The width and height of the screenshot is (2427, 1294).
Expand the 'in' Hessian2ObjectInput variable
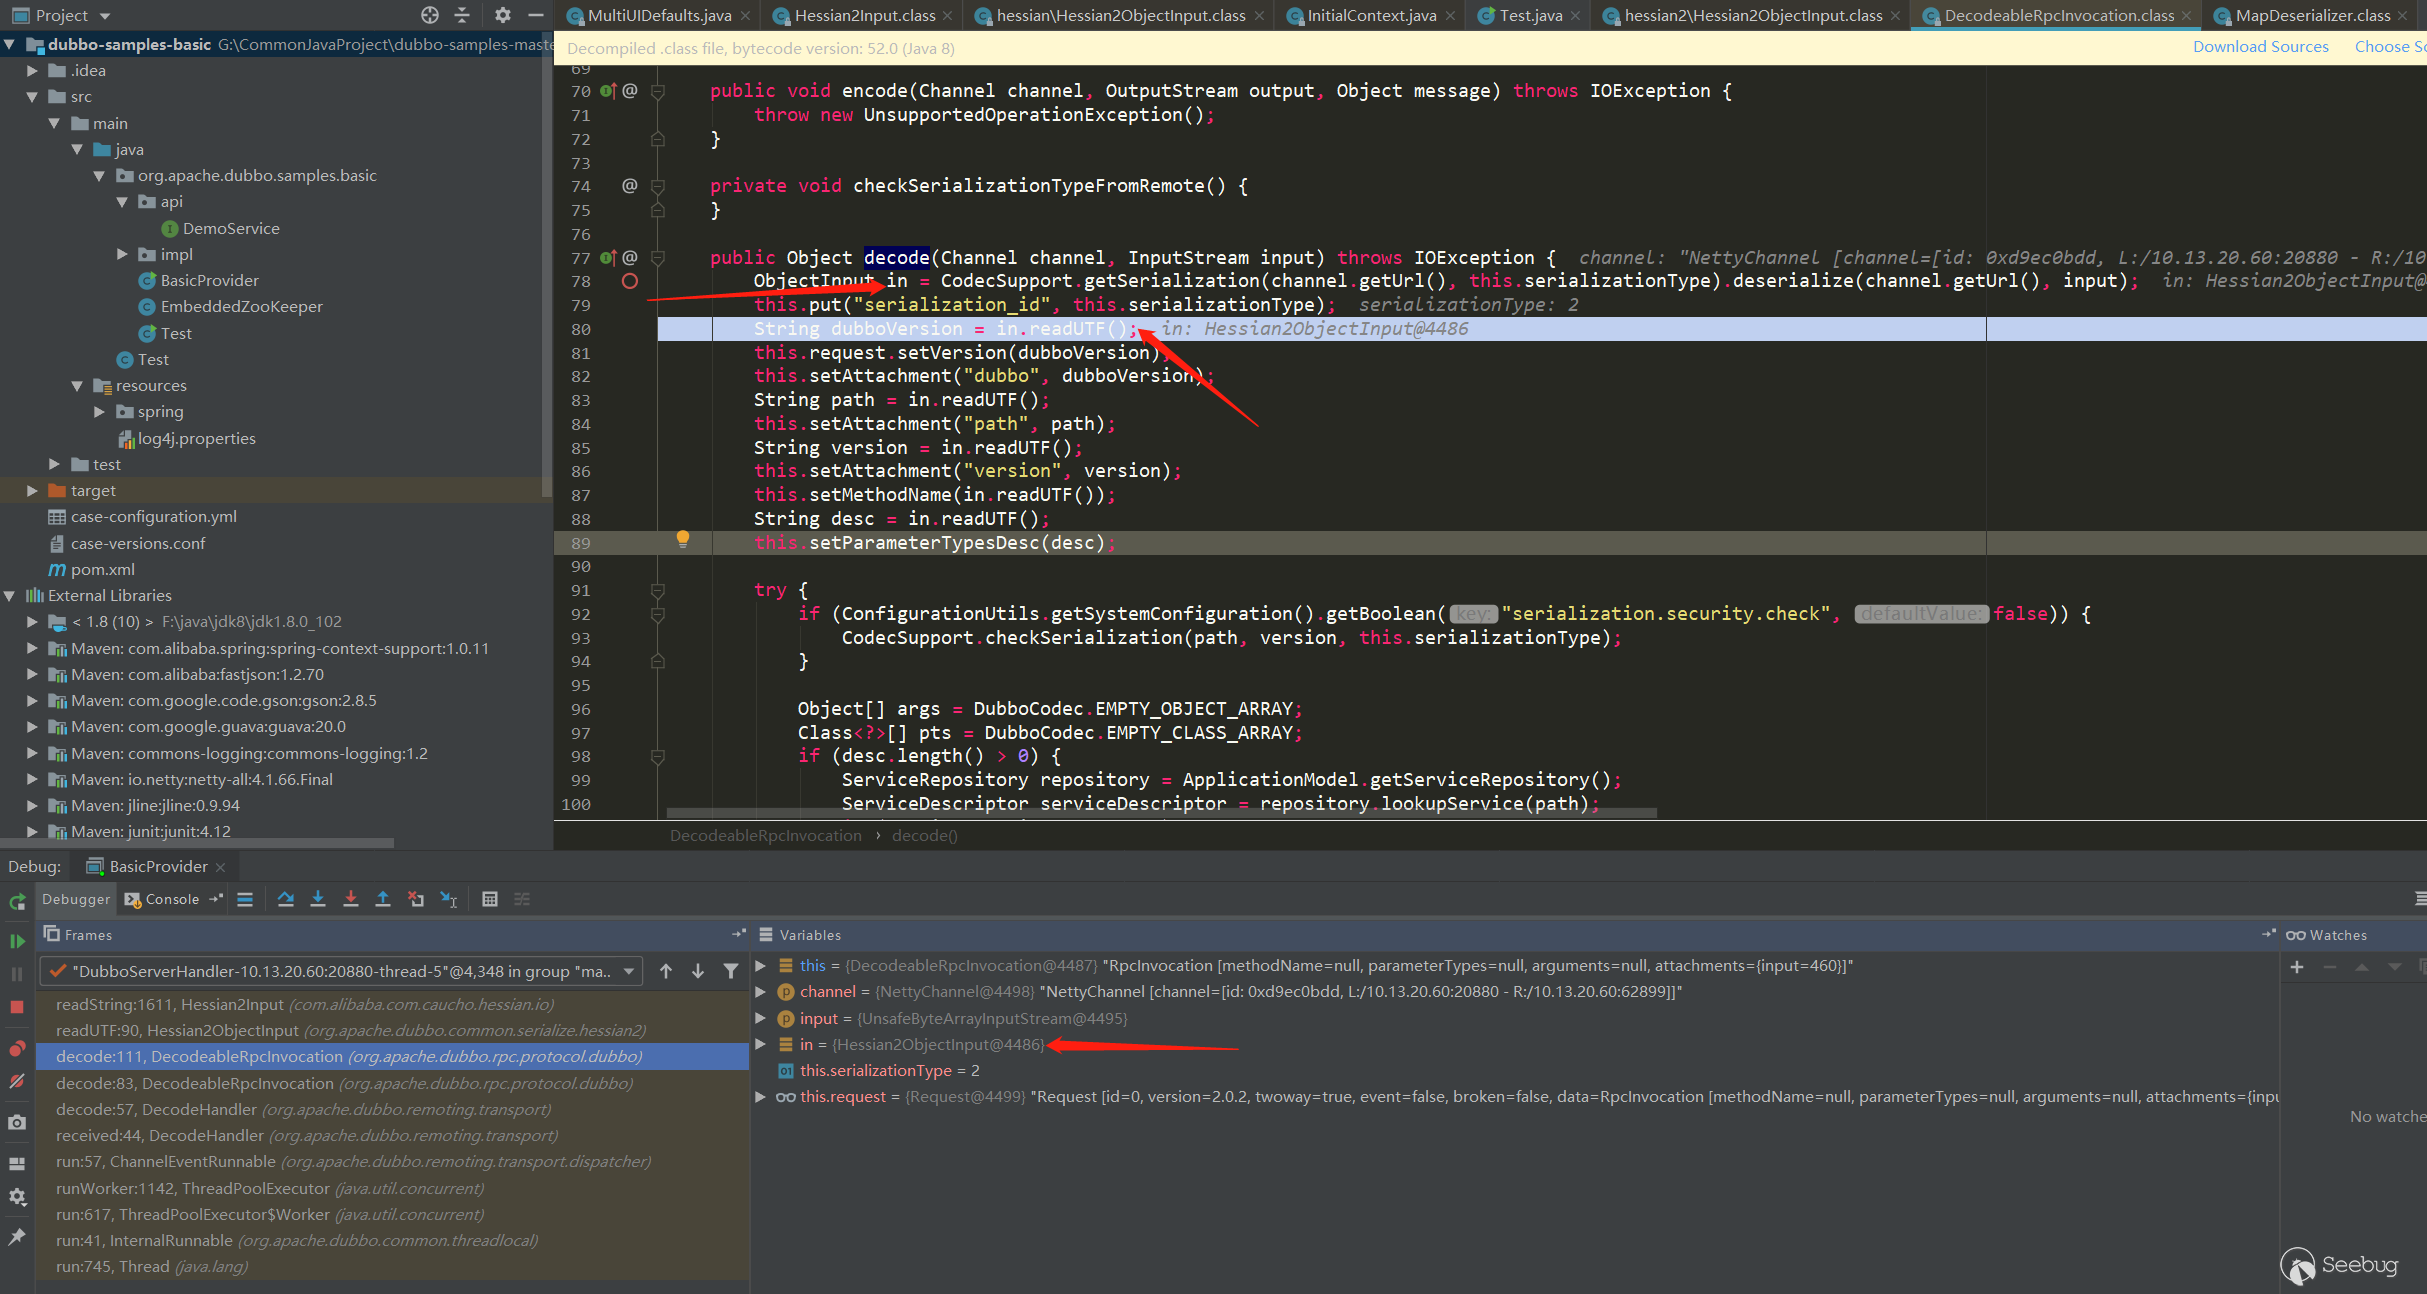coord(760,1044)
